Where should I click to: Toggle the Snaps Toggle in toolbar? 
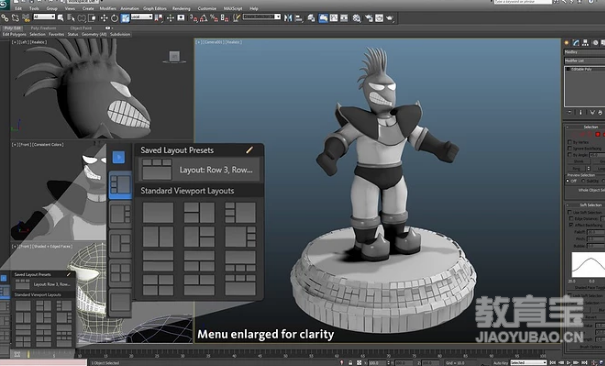point(193,18)
